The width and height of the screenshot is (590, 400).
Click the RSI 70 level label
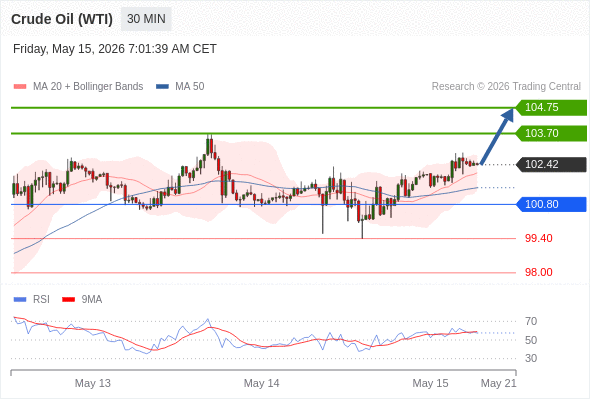(531, 321)
